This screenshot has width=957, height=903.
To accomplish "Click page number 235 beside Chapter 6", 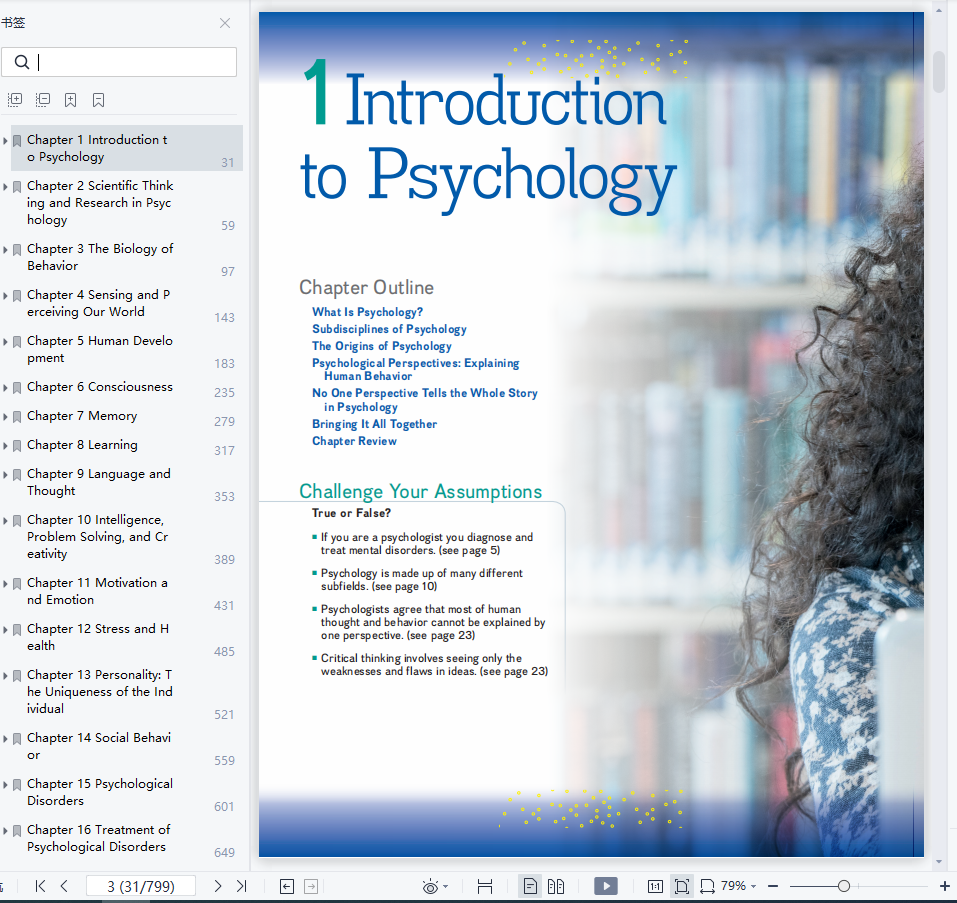I will pyautogui.click(x=224, y=393).
